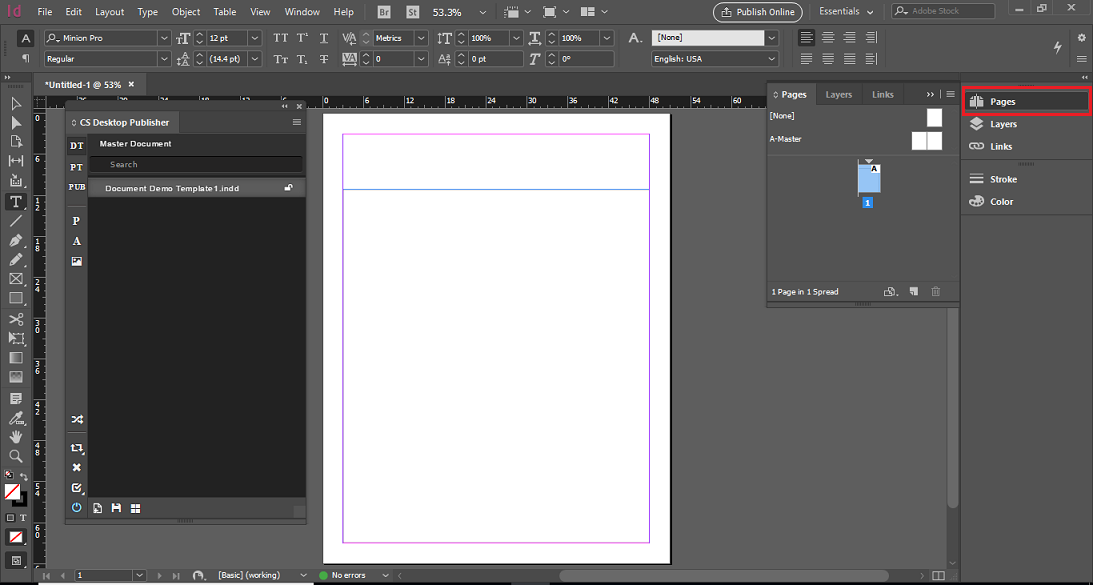Screen dimensions: 1093x585
Task: Click the PT icon in CS Desktop Publisher
Action: 77,167
